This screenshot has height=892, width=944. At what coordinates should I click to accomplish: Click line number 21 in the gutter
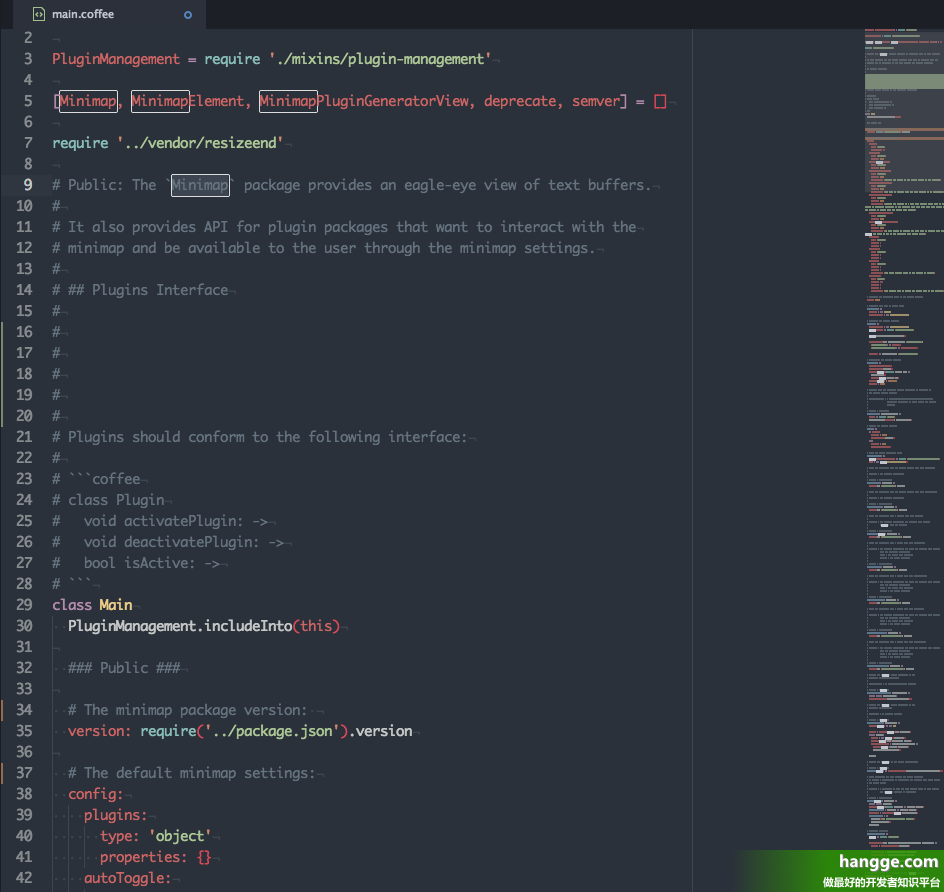(24, 437)
